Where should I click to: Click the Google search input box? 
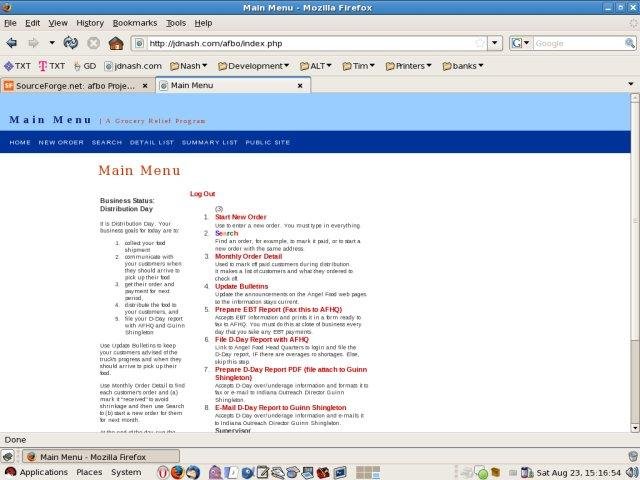578,43
